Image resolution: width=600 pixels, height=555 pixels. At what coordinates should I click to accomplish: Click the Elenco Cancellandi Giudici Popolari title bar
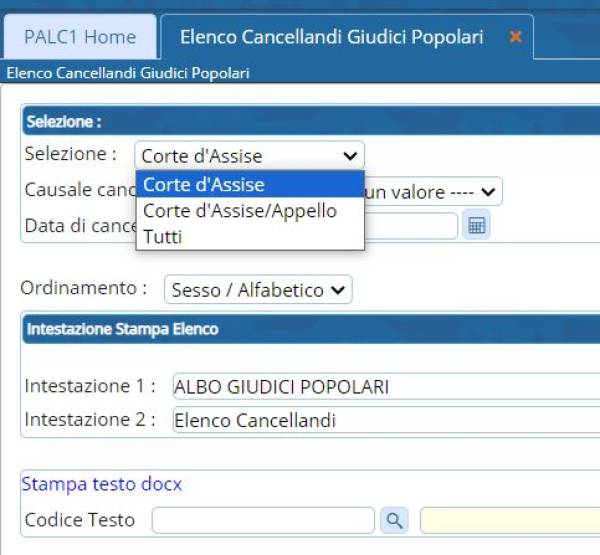(300, 73)
